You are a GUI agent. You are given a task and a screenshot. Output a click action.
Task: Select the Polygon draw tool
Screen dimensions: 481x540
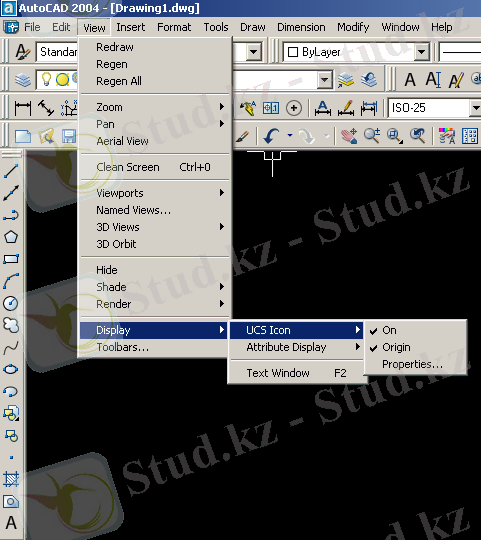pos(11,237)
